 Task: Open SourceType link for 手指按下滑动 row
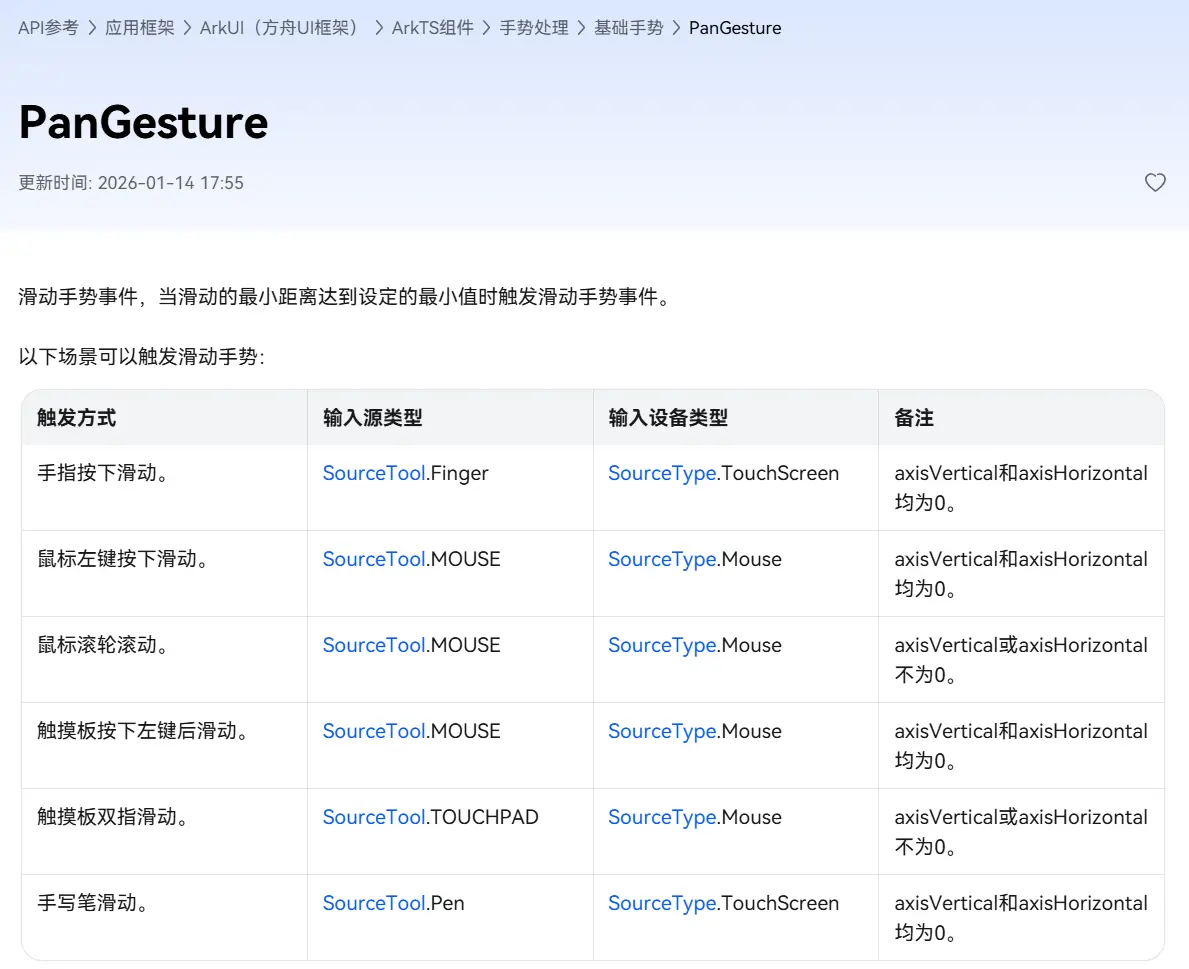pyautogui.click(x=661, y=473)
